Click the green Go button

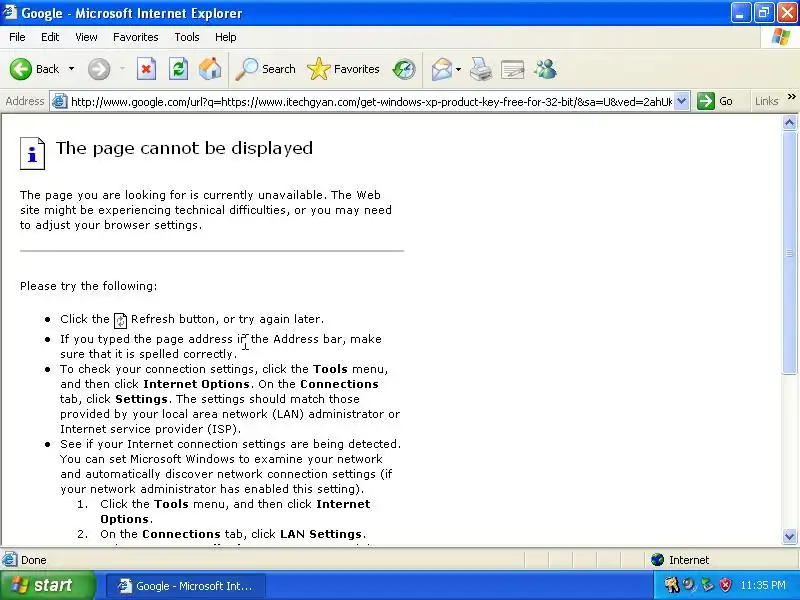point(715,101)
